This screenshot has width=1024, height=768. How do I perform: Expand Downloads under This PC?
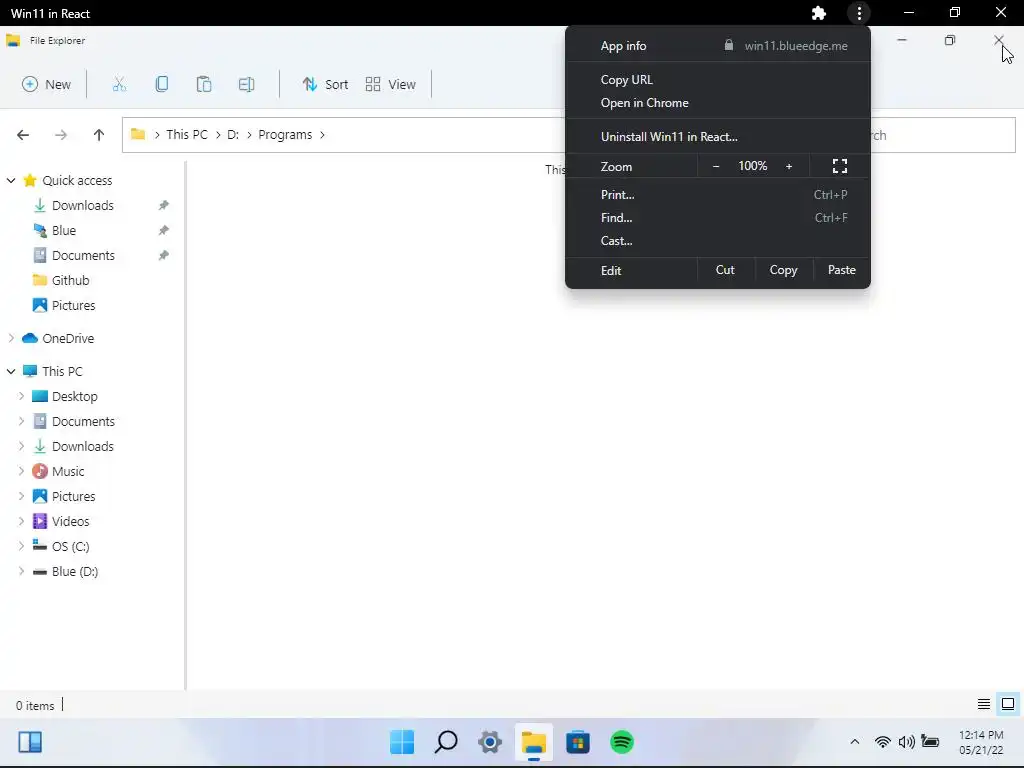tap(21, 446)
